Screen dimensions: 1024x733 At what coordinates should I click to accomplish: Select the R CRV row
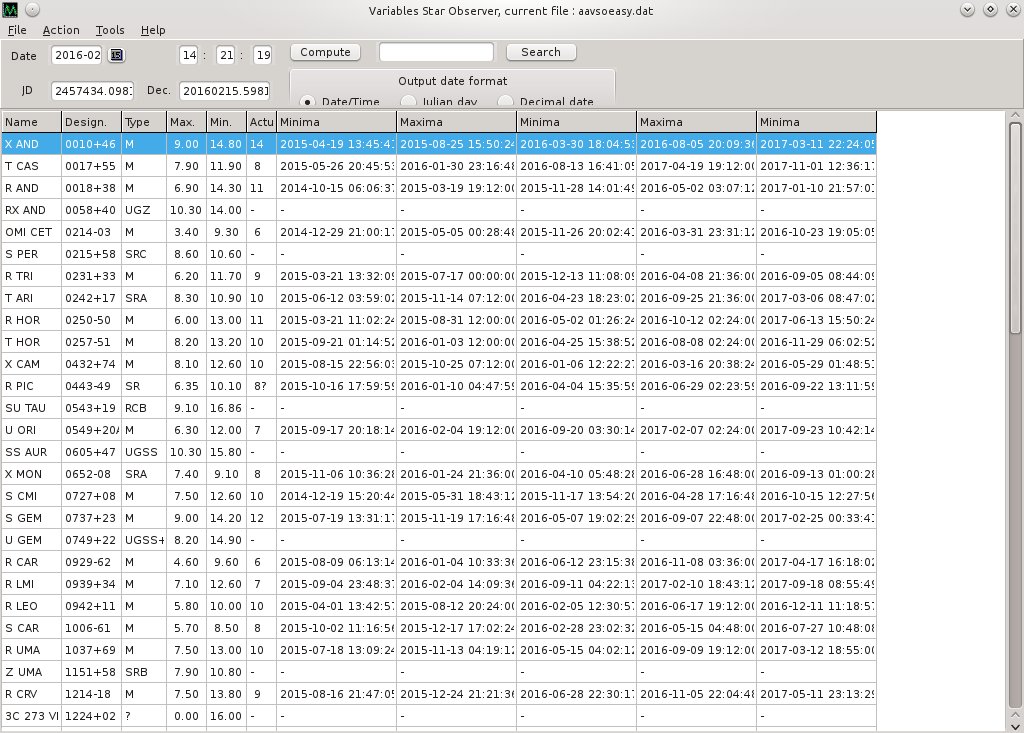click(439, 694)
